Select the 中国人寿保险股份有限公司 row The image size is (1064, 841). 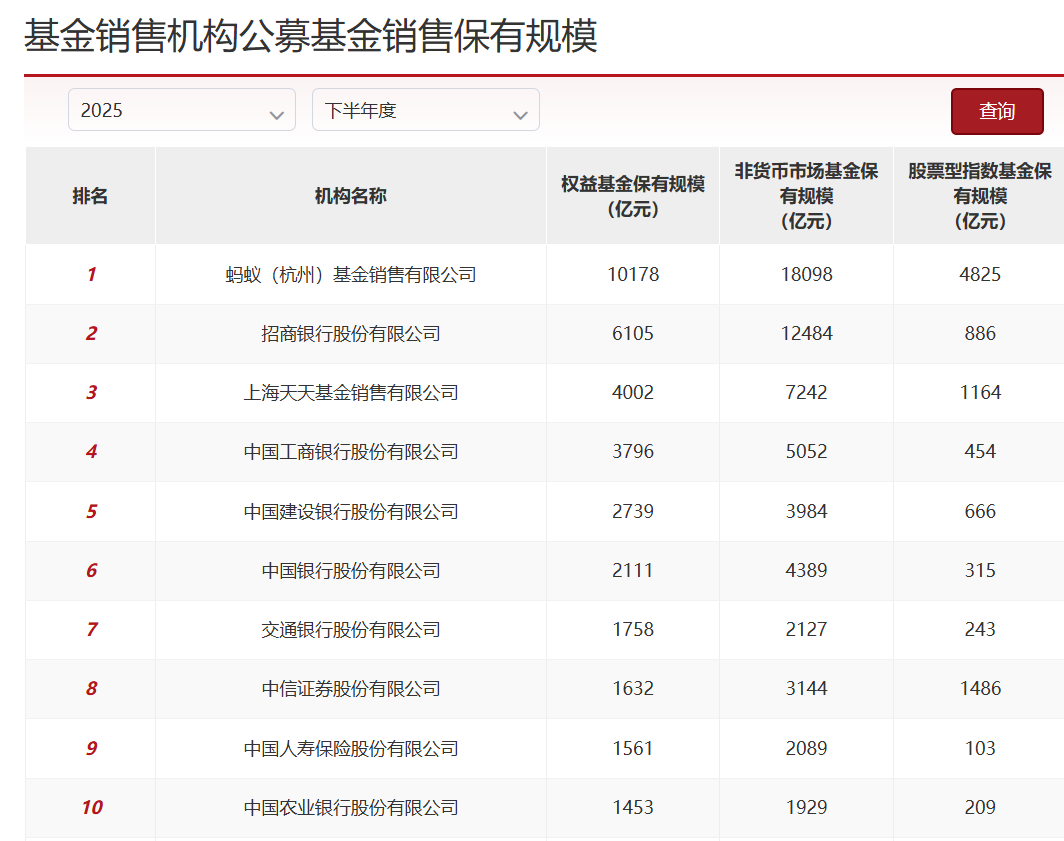coord(350,749)
